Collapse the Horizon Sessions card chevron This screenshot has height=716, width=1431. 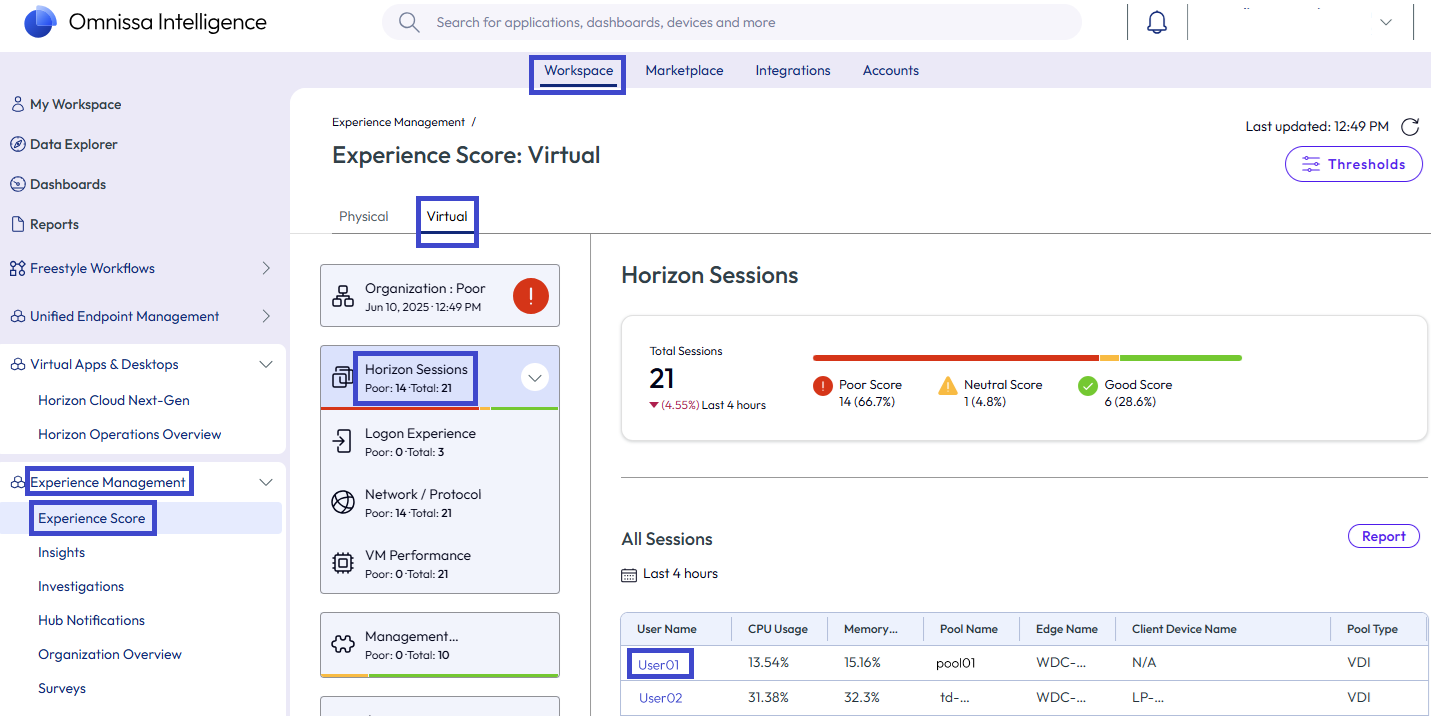pos(535,378)
